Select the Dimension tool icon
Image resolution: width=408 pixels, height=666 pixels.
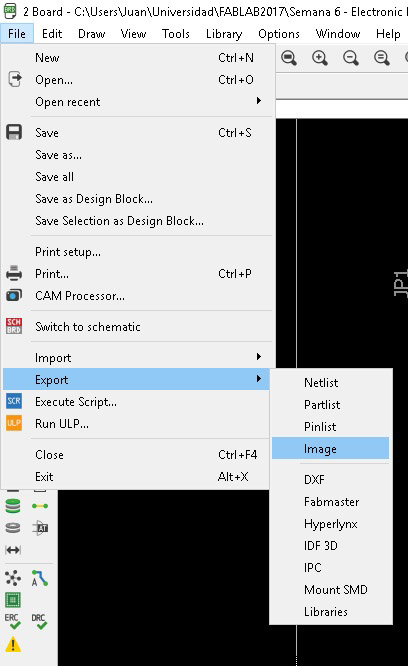click(13, 550)
